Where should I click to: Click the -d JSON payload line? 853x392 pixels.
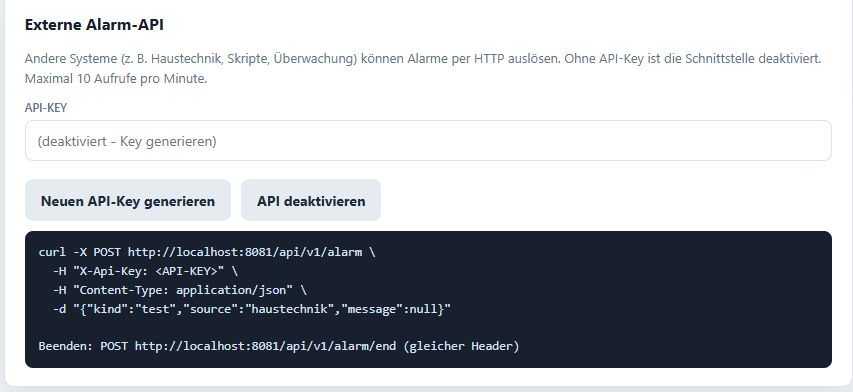(x=251, y=309)
